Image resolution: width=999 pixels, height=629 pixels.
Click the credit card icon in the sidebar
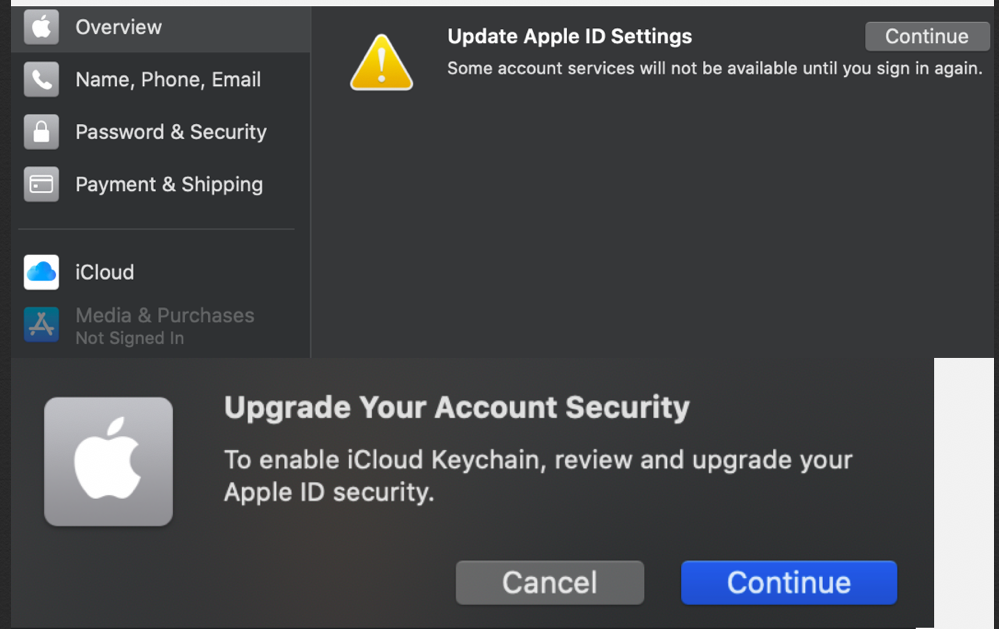[41, 184]
